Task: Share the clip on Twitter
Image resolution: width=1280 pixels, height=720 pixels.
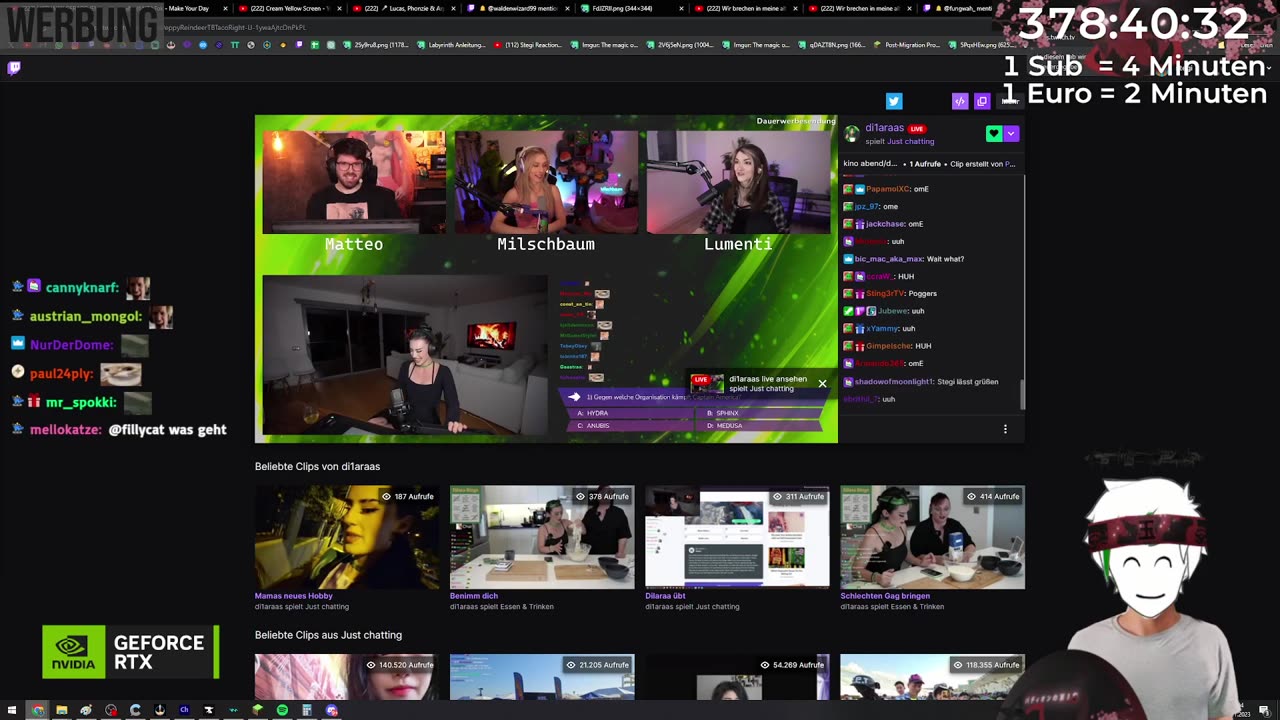Action: click(894, 101)
